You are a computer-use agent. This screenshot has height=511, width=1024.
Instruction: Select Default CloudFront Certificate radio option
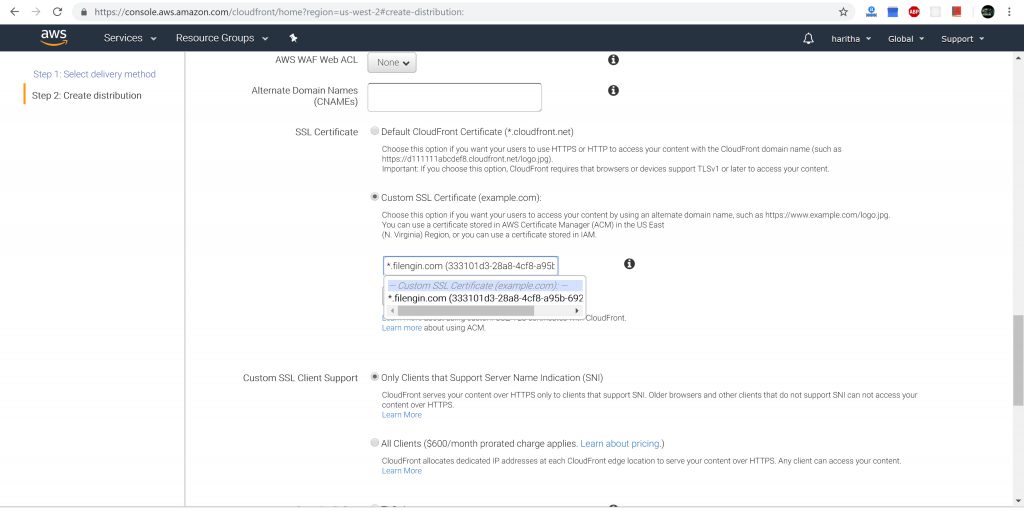coord(375,131)
